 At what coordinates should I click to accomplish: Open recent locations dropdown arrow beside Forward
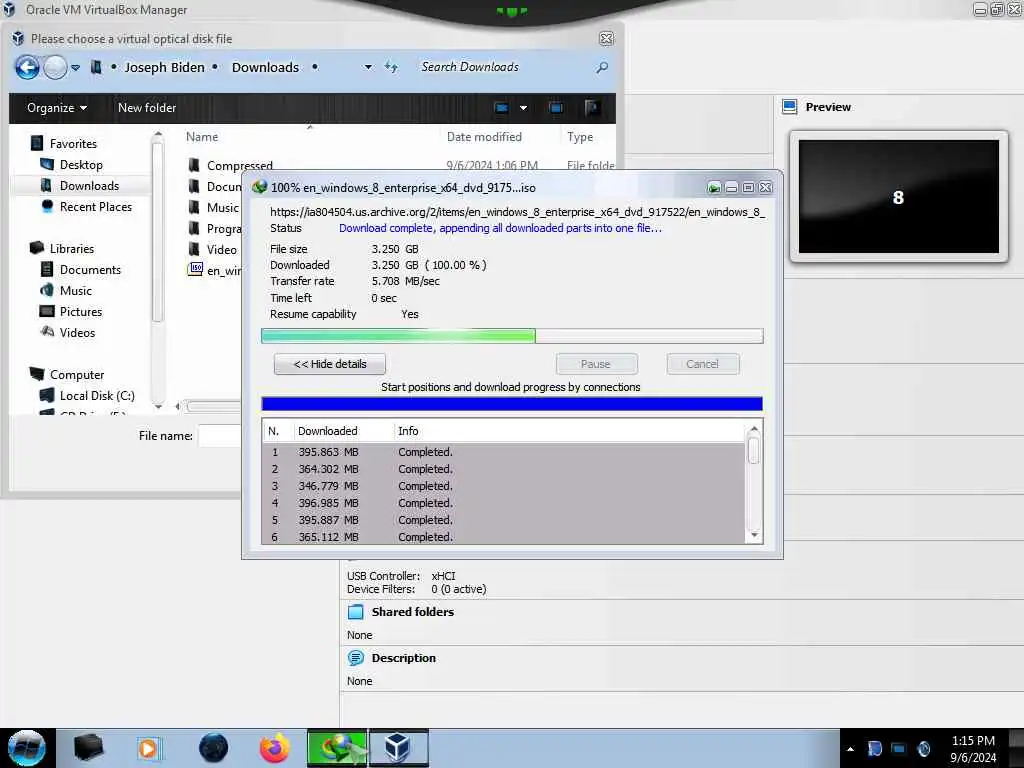coord(76,67)
